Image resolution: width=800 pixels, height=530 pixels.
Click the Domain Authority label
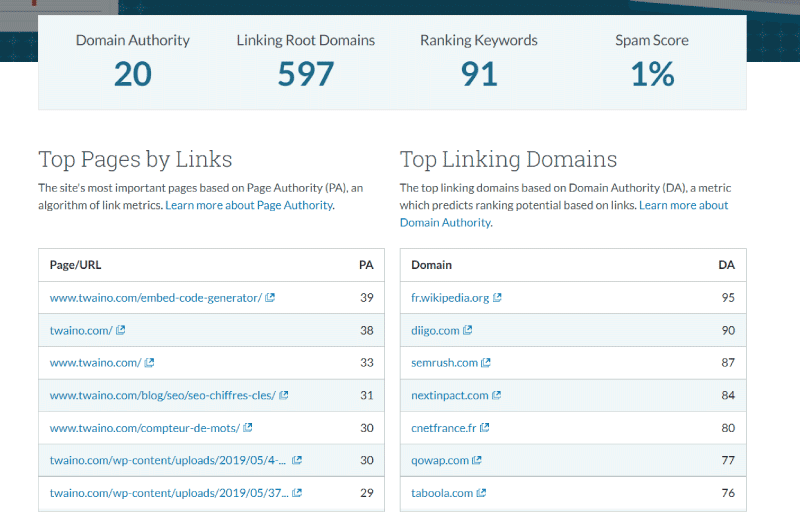click(133, 40)
